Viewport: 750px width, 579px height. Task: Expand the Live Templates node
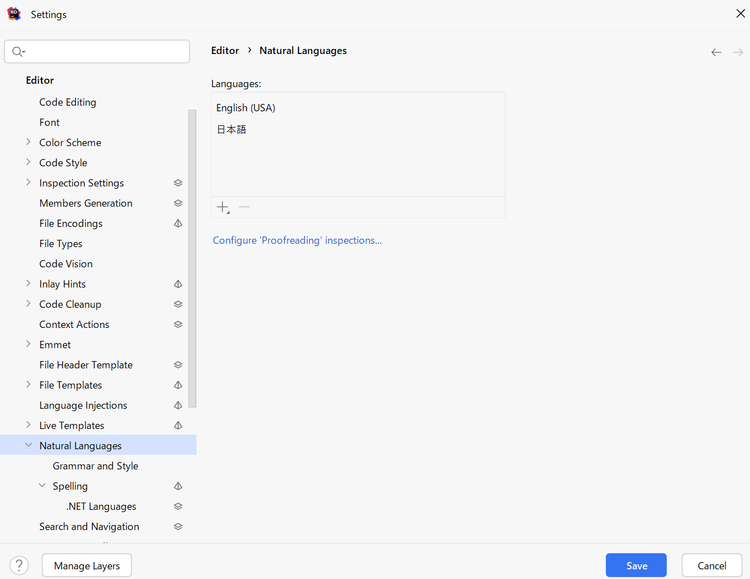[x=28, y=425]
